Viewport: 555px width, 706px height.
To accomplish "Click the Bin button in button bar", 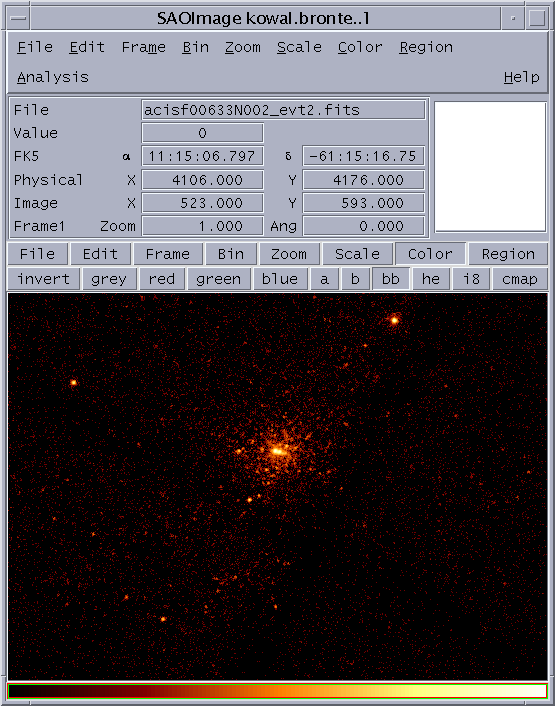I will (x=231, y=254).
